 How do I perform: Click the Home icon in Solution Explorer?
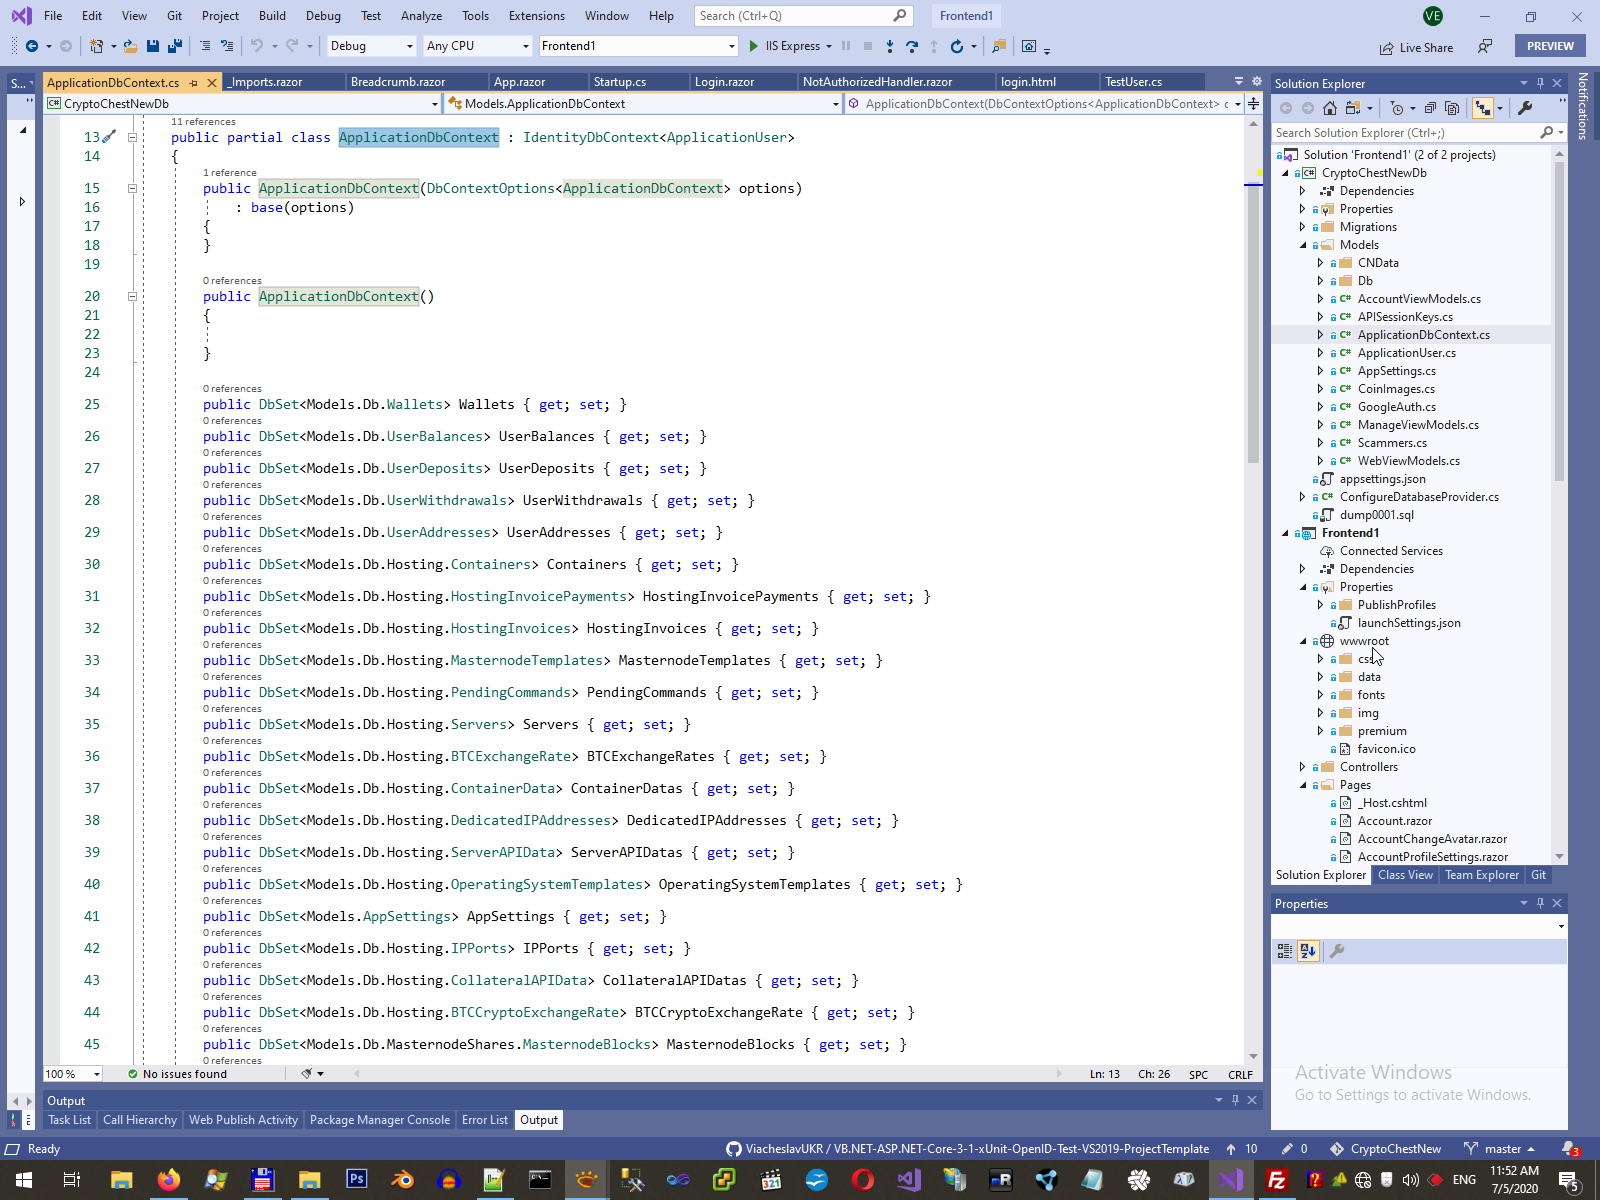pos(1329,108)
